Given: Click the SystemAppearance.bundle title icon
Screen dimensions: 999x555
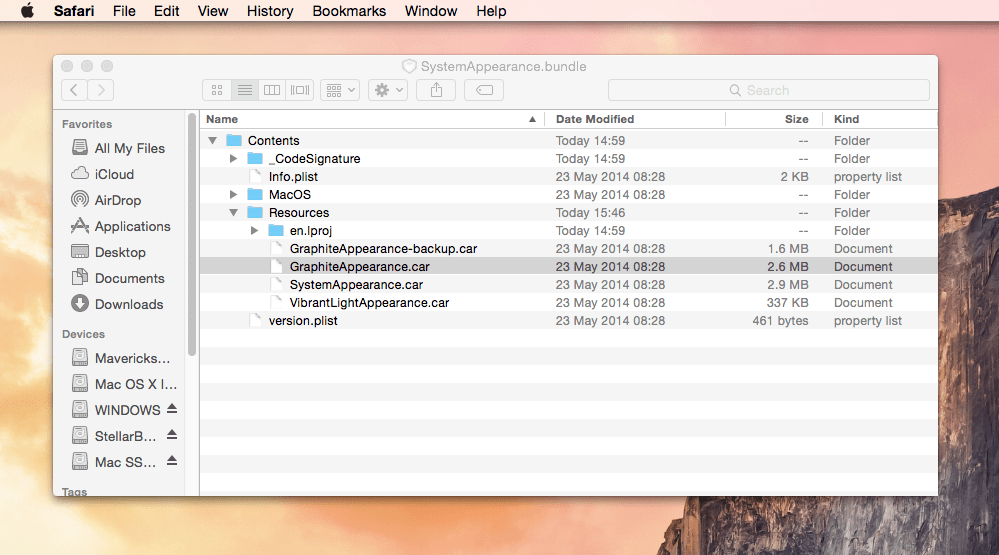Looking at the screenshot, I should point(409,66).
